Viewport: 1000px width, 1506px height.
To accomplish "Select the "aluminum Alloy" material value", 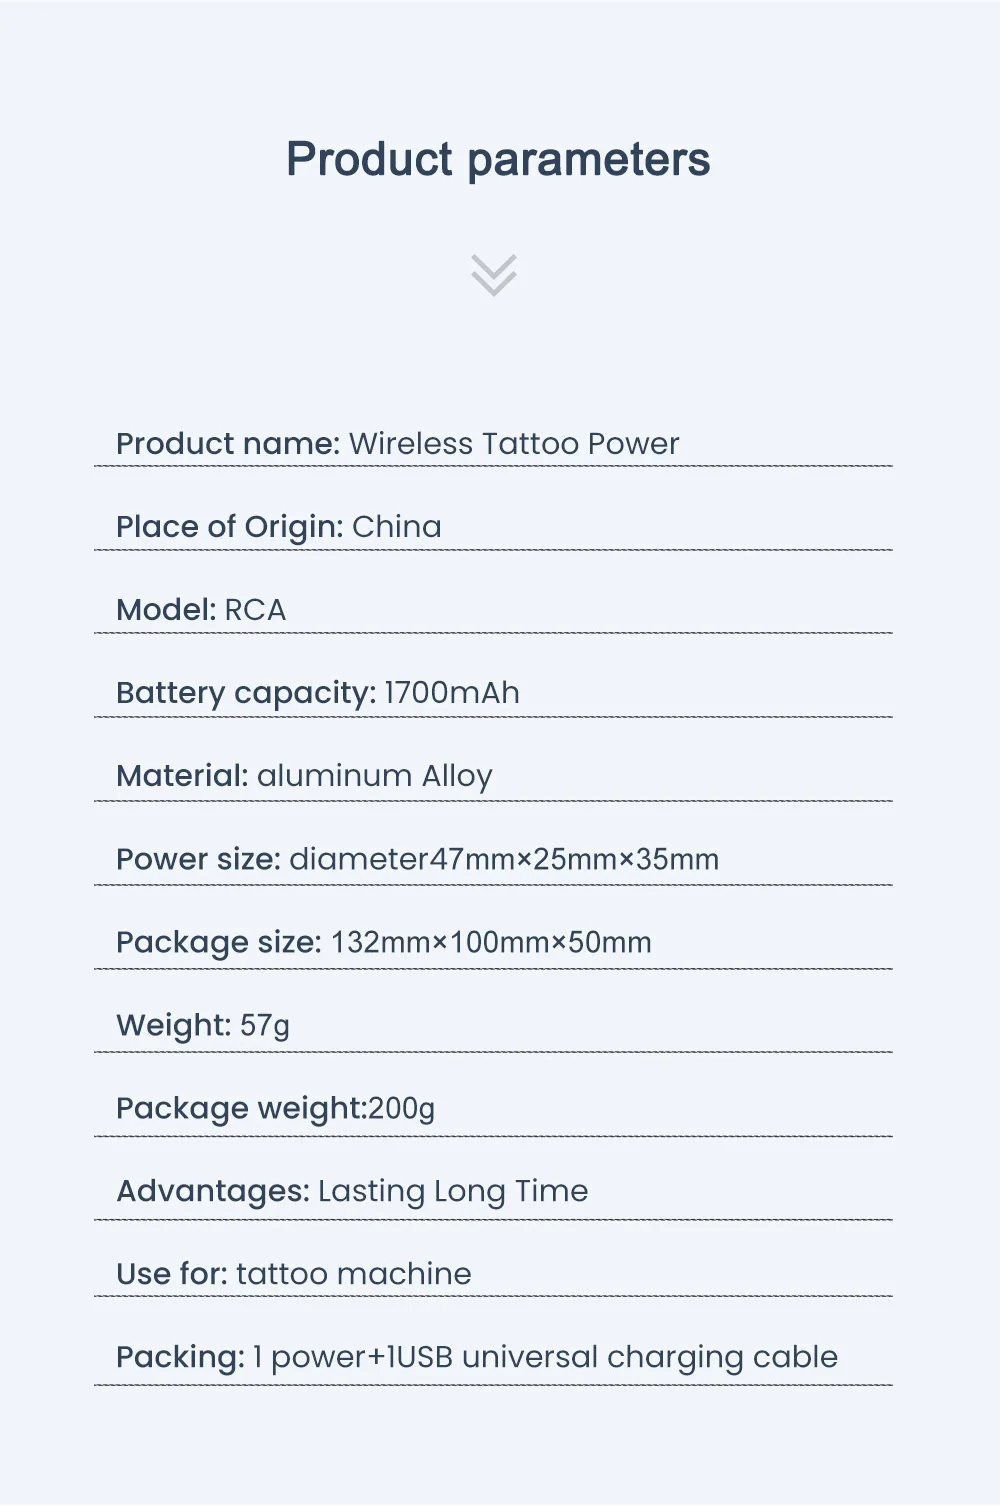I will click(x=375, y=776).
